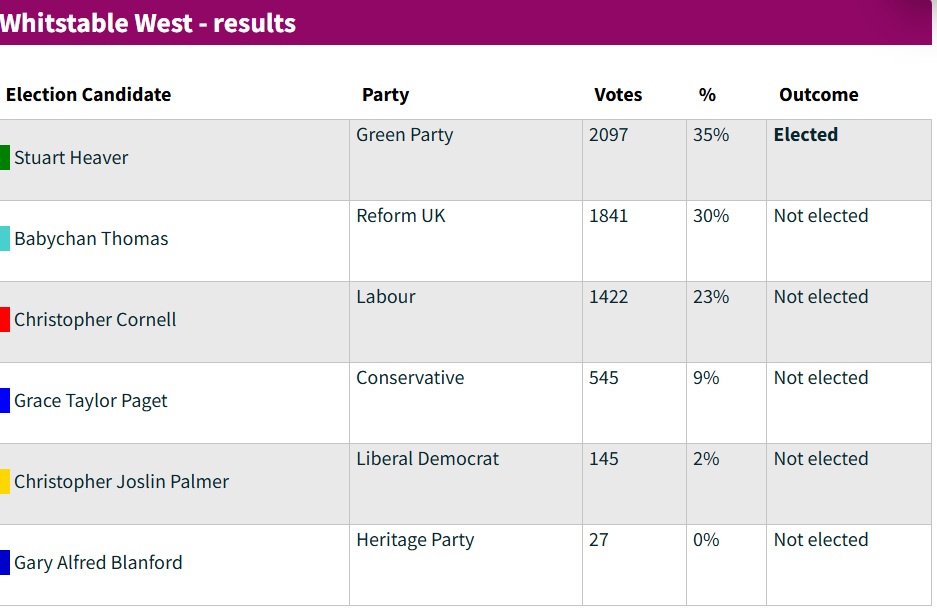Click the candidate name Stuart Heaver
Screen dimensions: 937x608
coord(71,158)
